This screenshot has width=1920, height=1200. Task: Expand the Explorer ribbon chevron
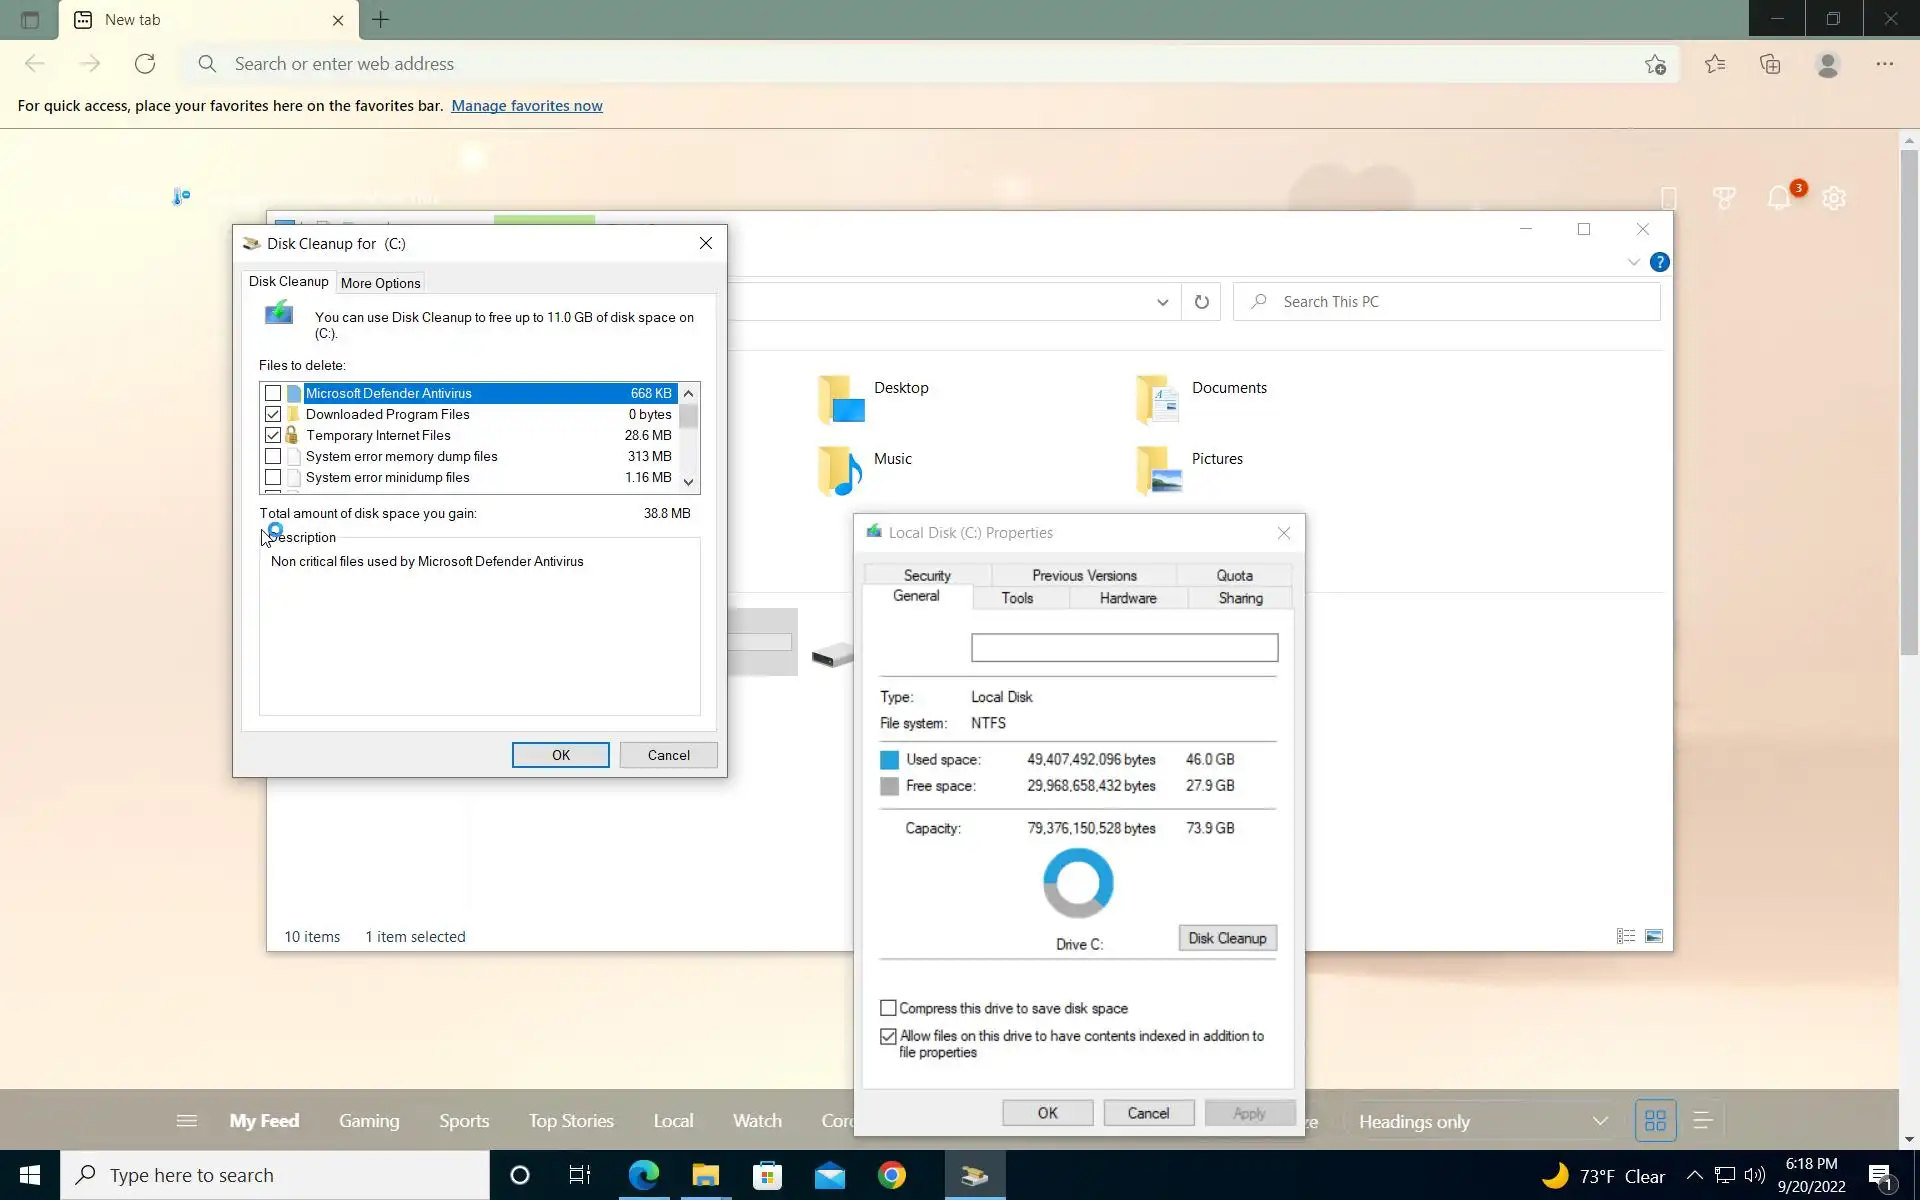[1633, 262]
